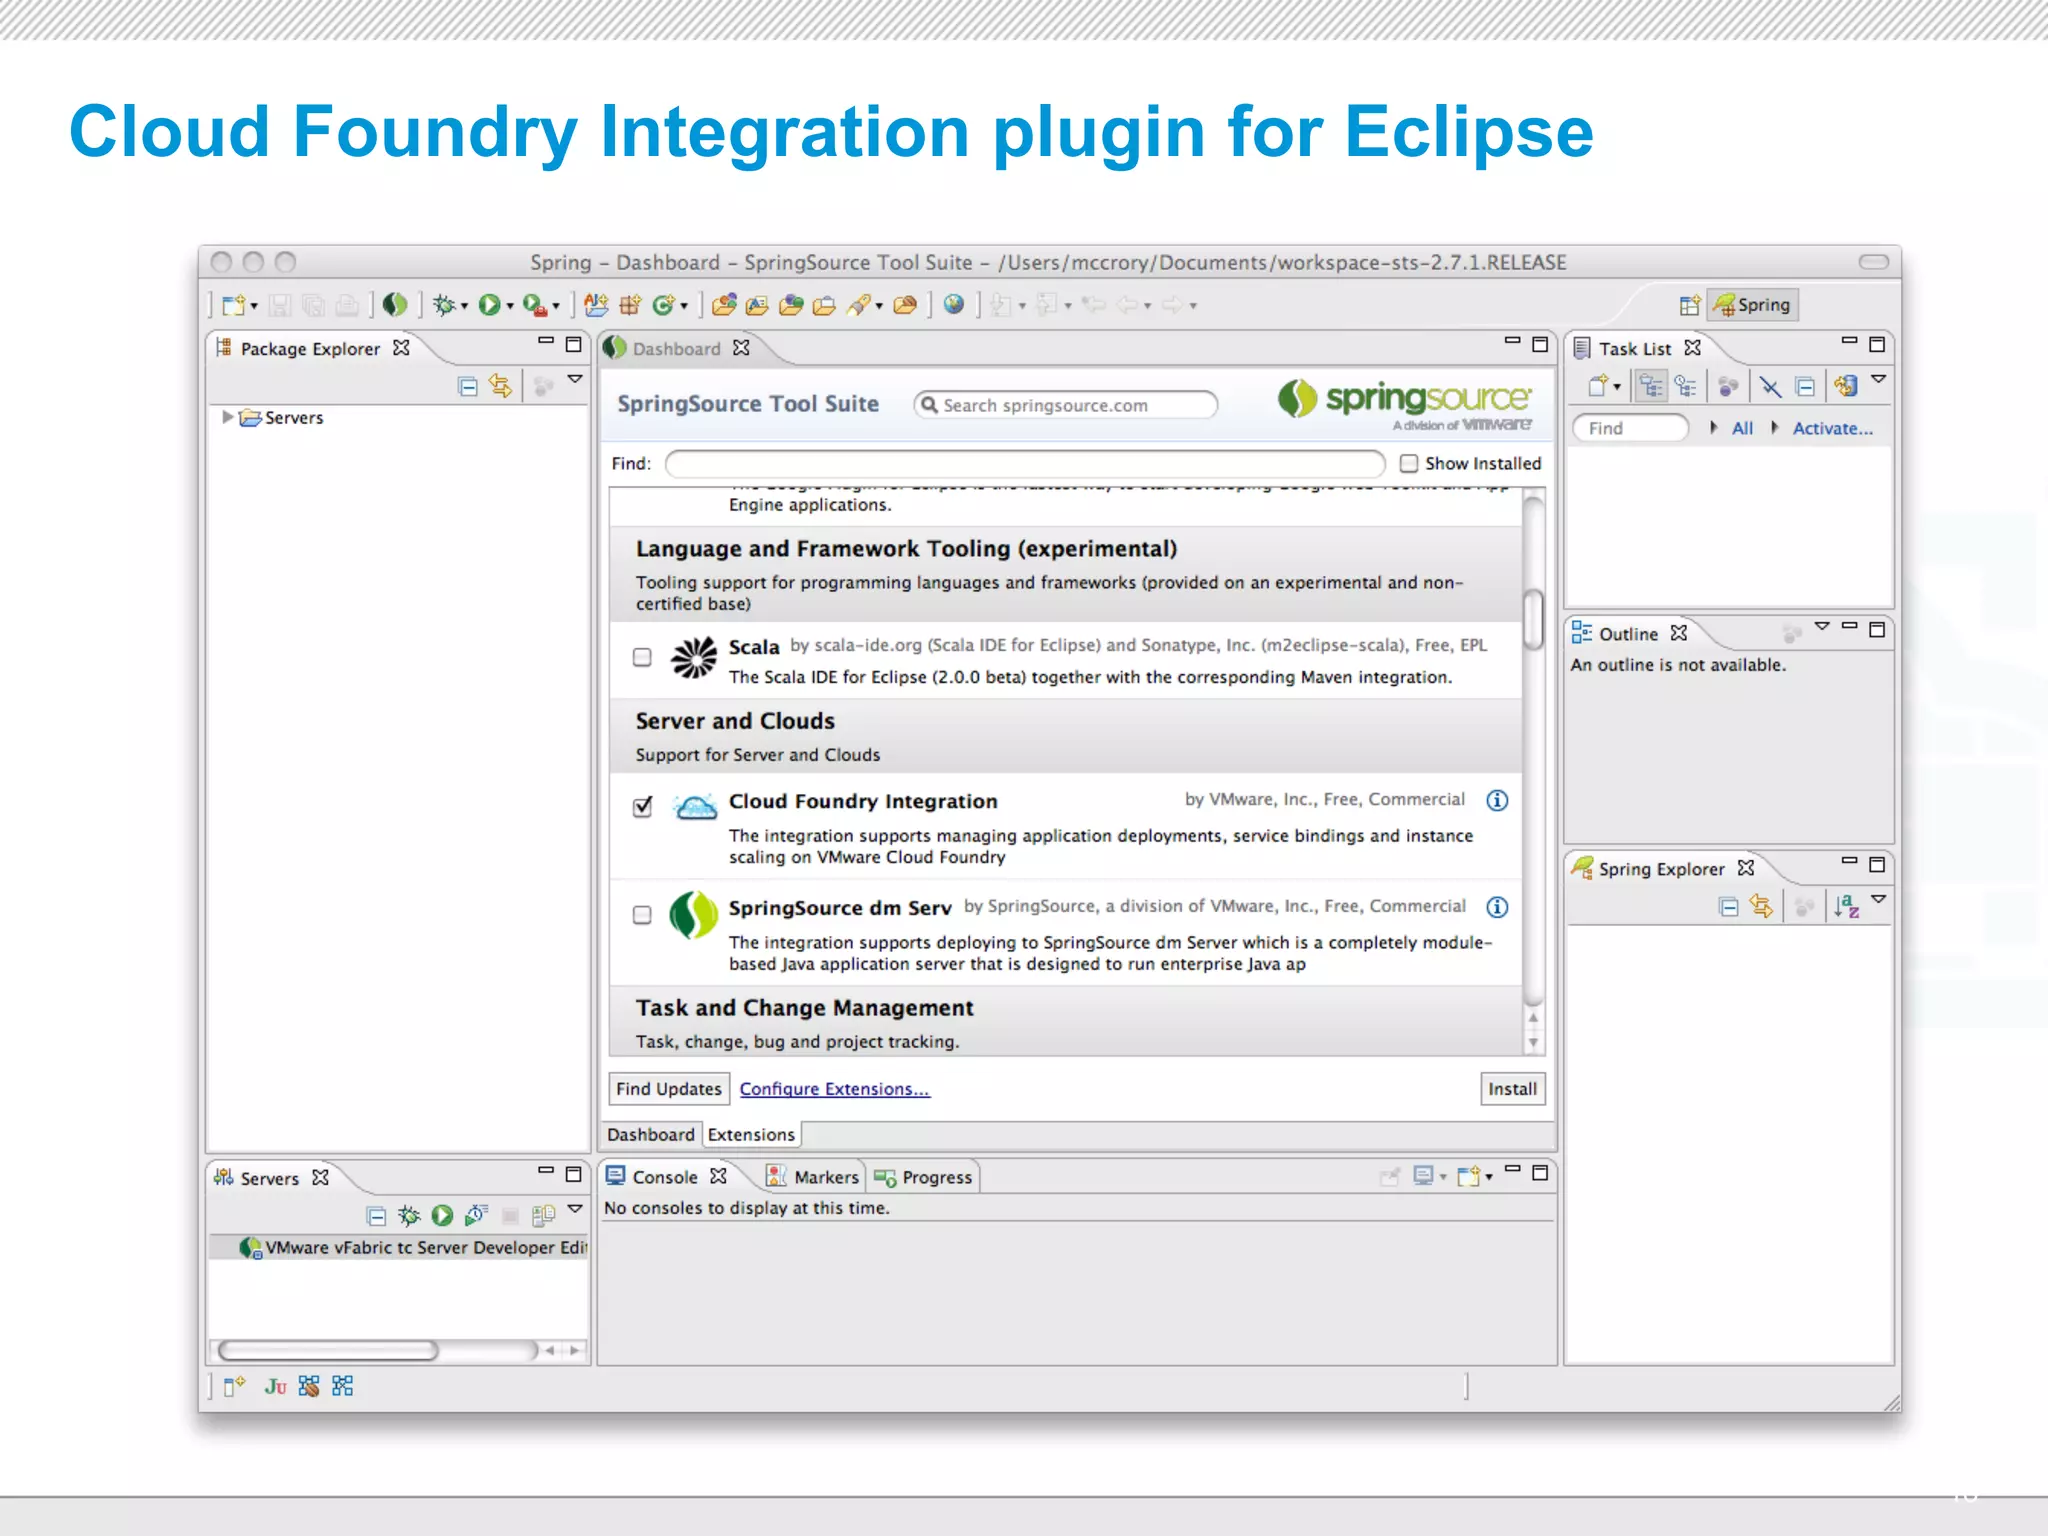Screen dimensions: 2048x1536
Task: Click the Install button
Action: [1512, 1089]
